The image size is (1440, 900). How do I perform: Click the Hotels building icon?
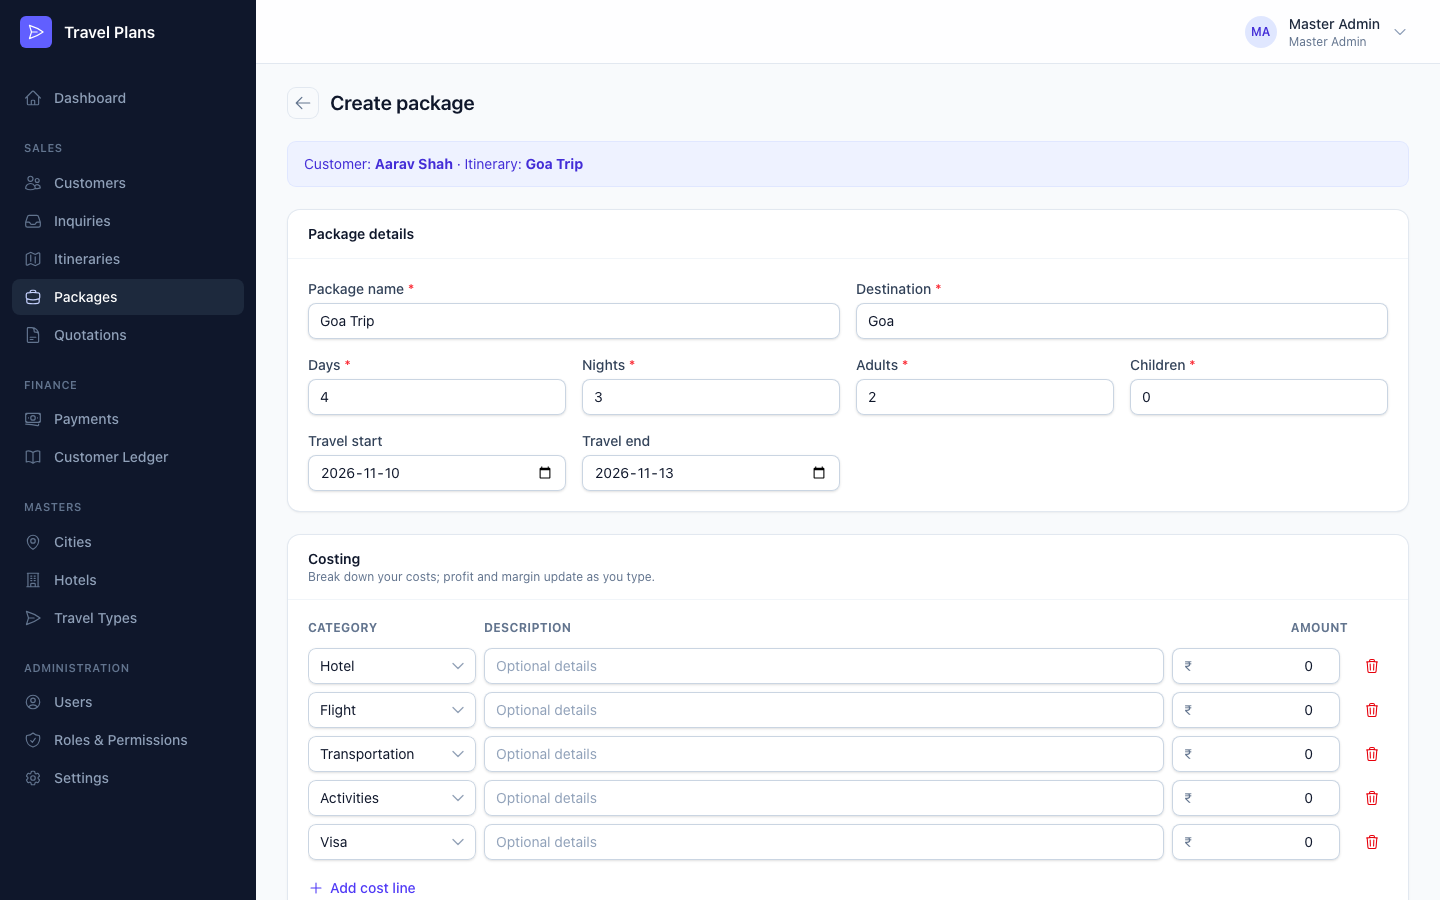click(x=33, y=580)
